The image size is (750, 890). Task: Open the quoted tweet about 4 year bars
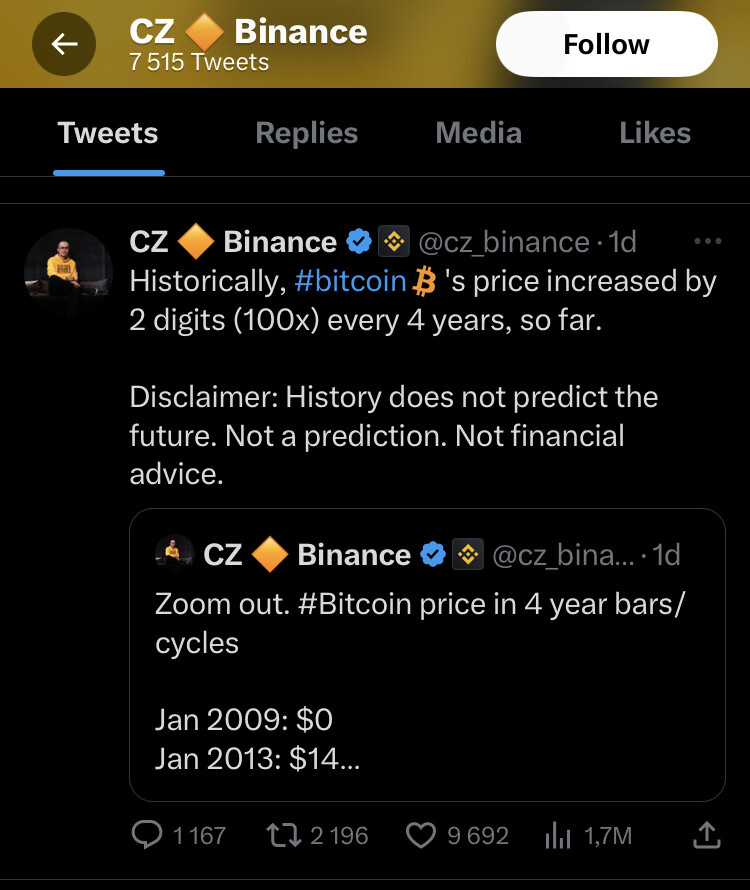click(x=427, y=654)
